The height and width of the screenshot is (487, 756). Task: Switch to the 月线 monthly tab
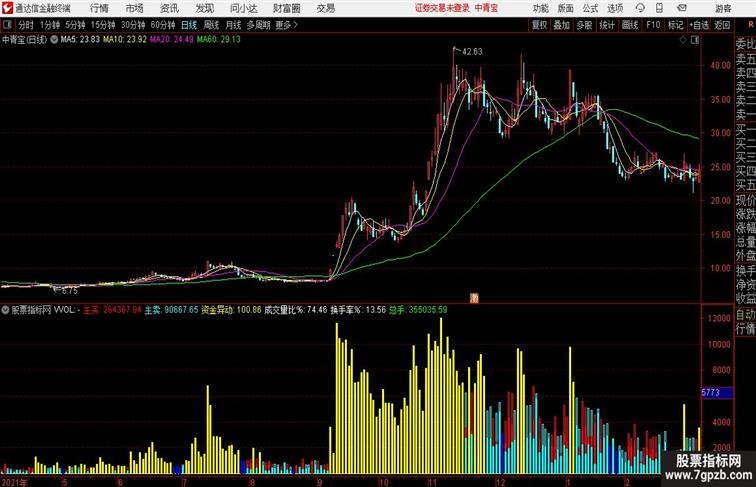233,25
